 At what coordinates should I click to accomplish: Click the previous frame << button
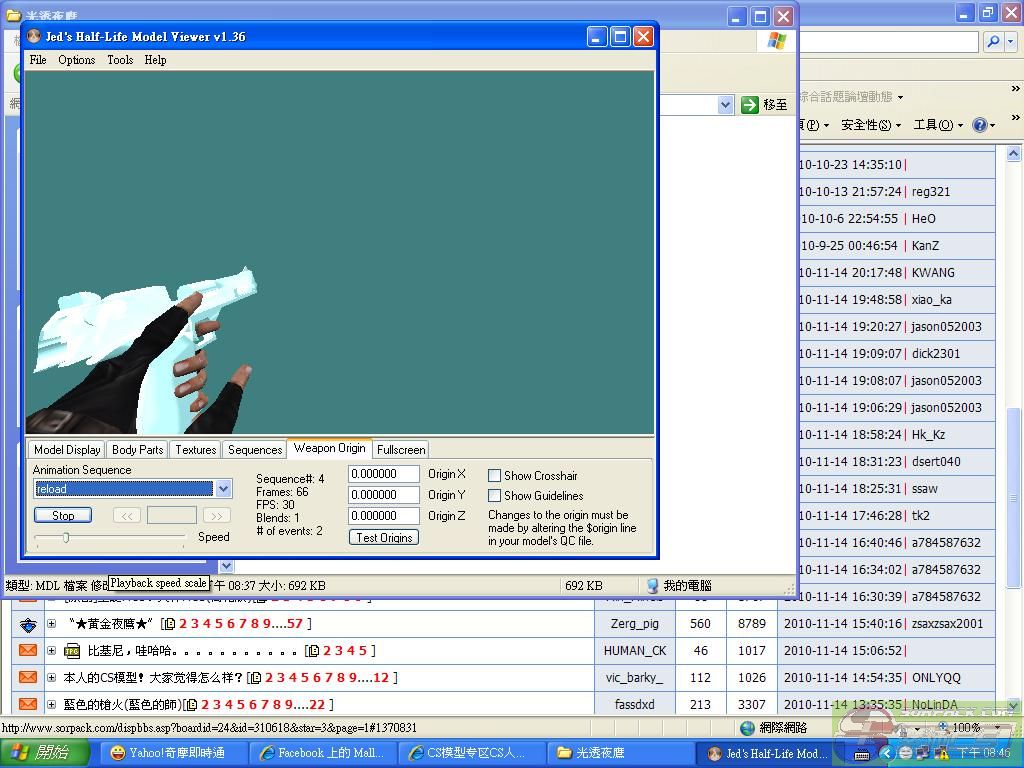pyautogui.click(x=127, y=516)
